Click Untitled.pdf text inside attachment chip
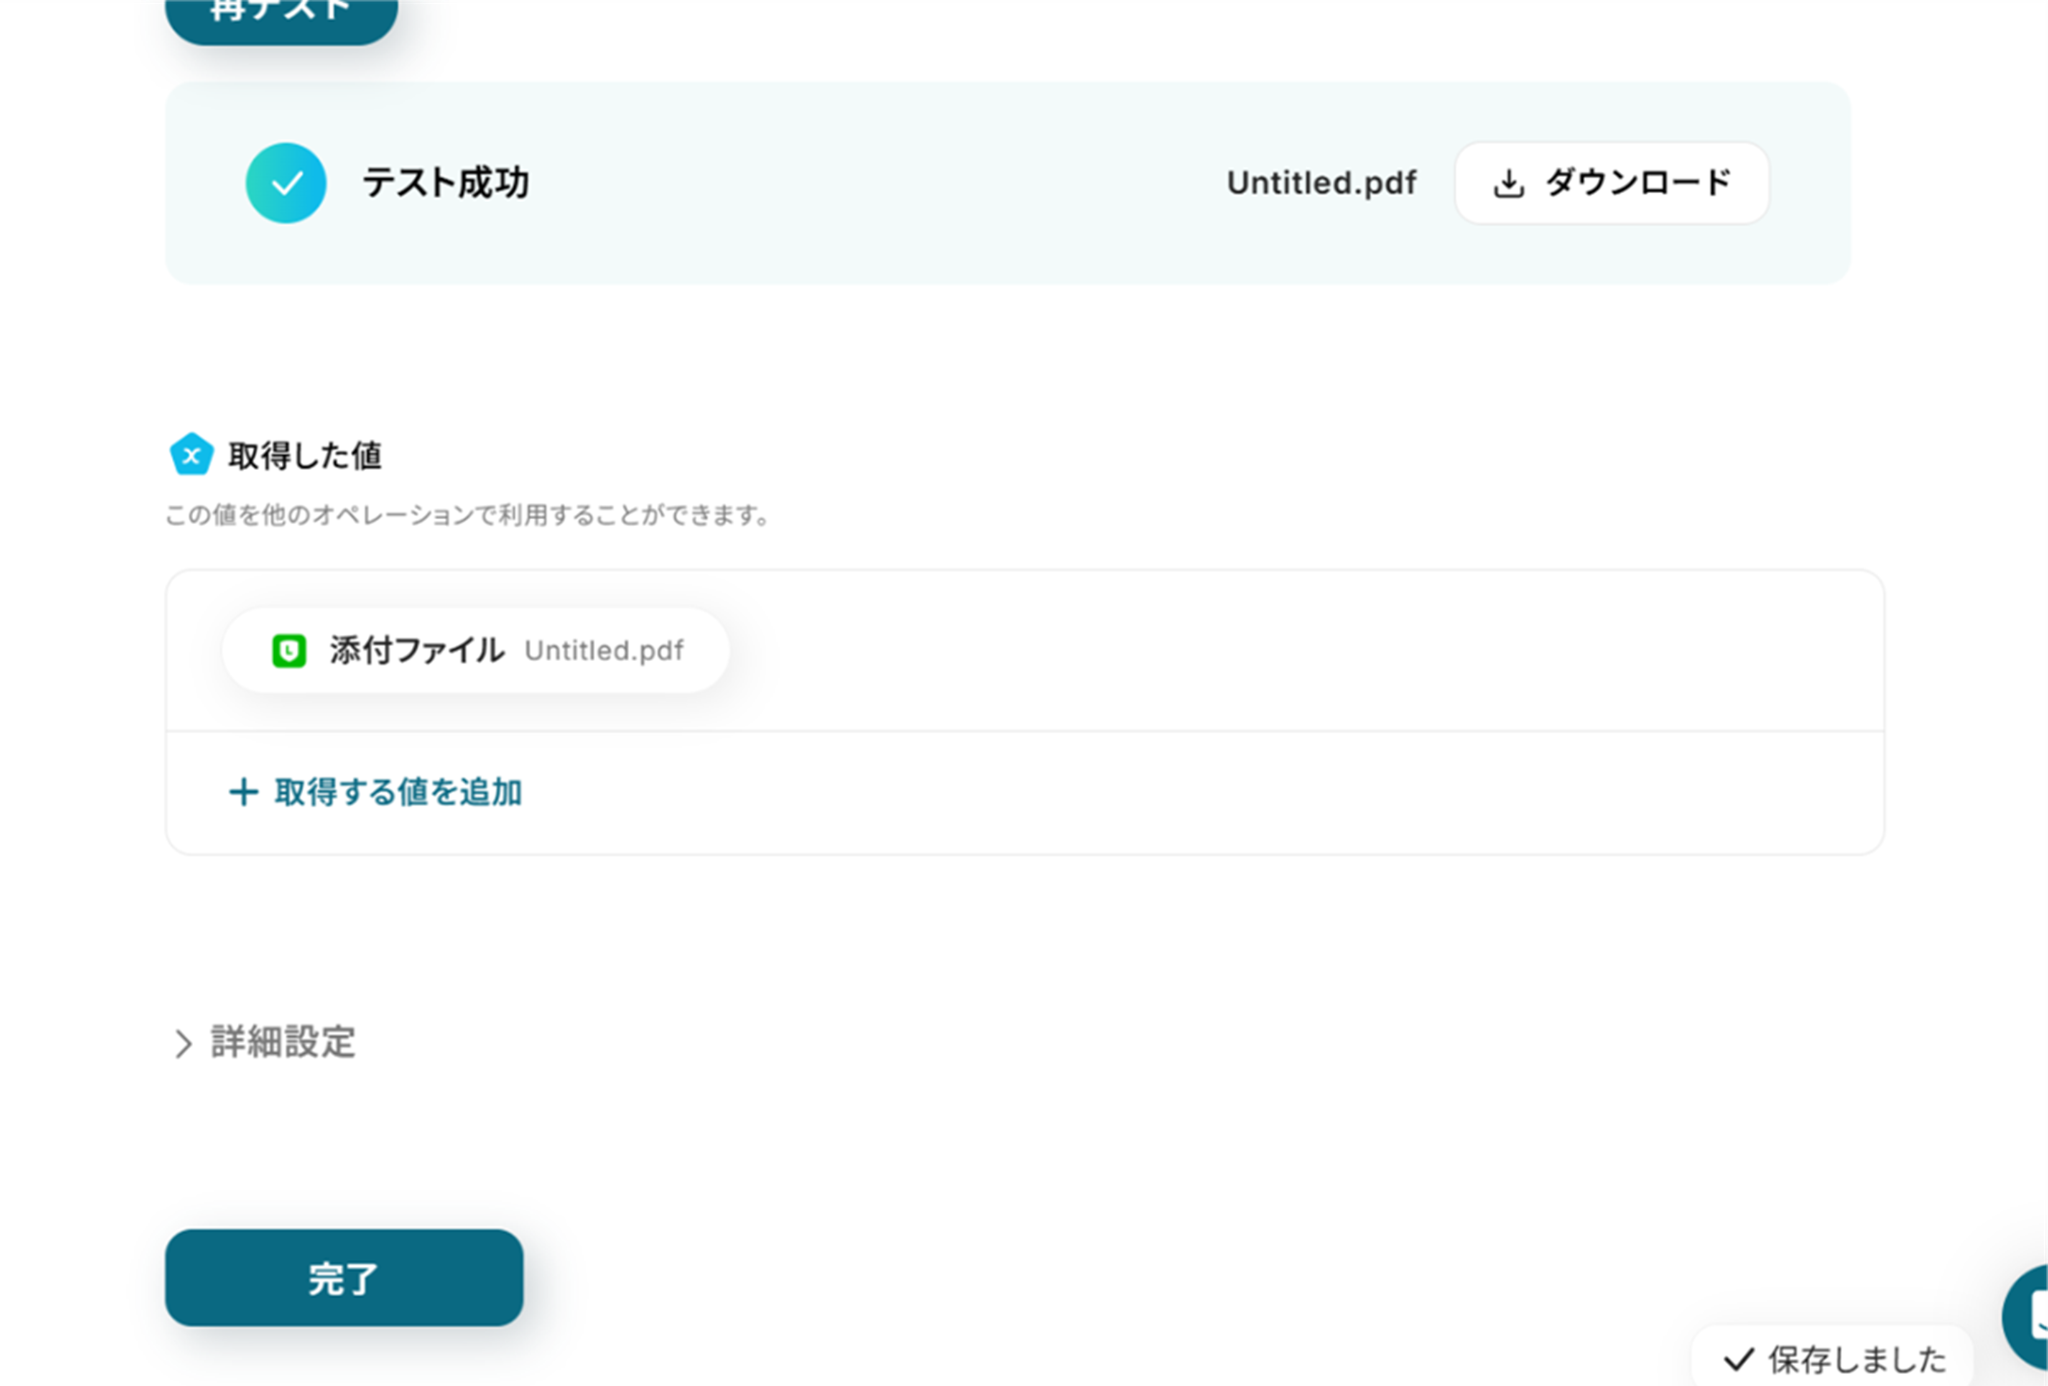The height and width of the screenshot is (1386, 2048). pos(604,651)
